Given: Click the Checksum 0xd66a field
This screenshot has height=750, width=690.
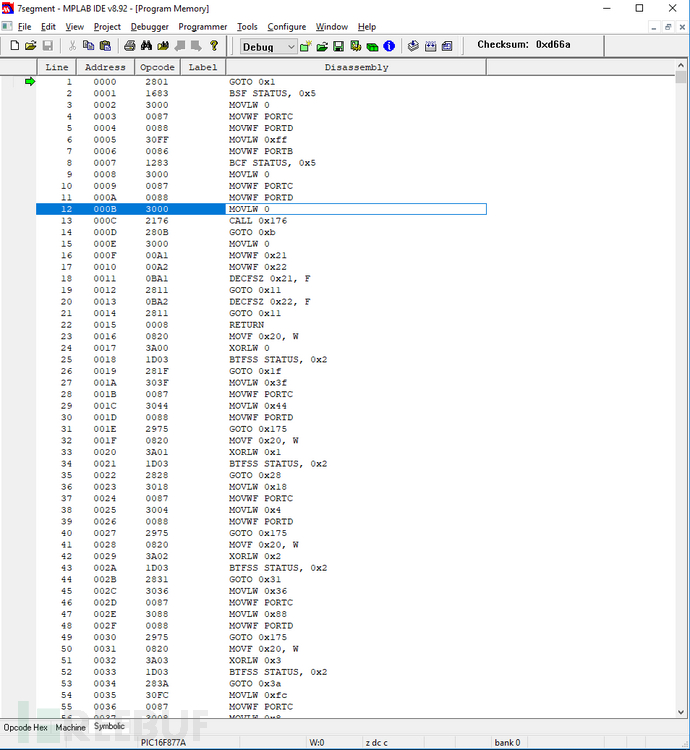Looking at the screenshot, I should 524,44.
